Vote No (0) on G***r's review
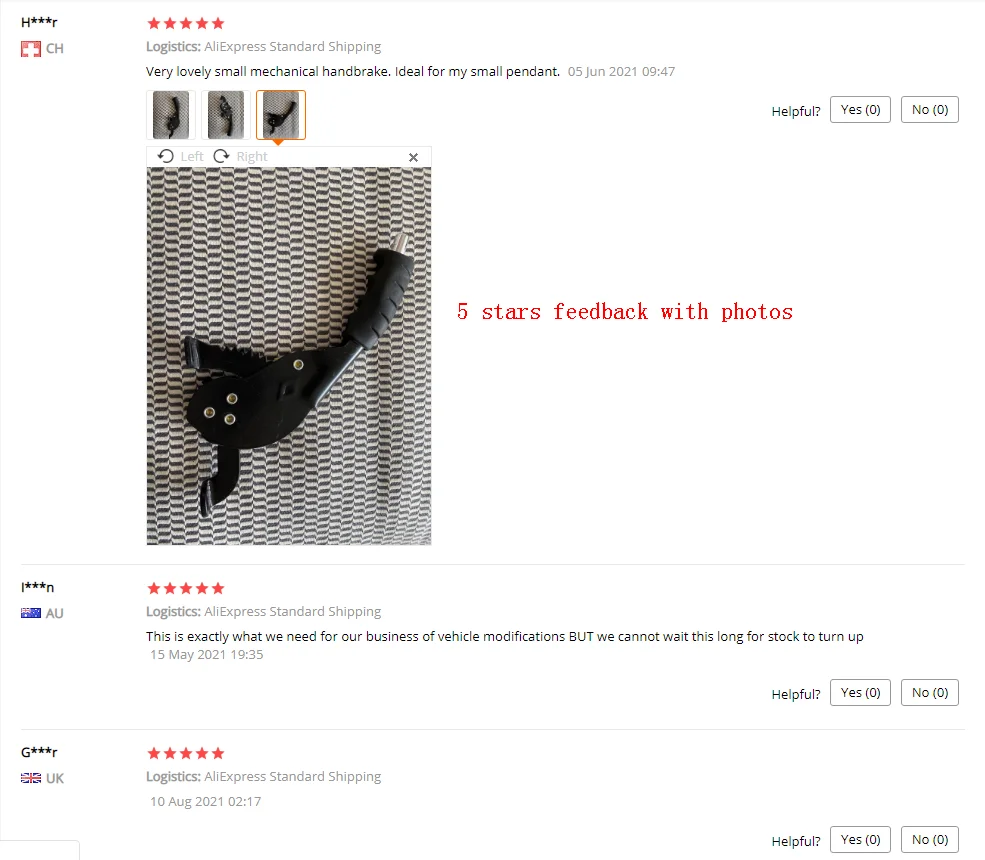The width and height of the screenshot is (985, 860). [930, 840]
